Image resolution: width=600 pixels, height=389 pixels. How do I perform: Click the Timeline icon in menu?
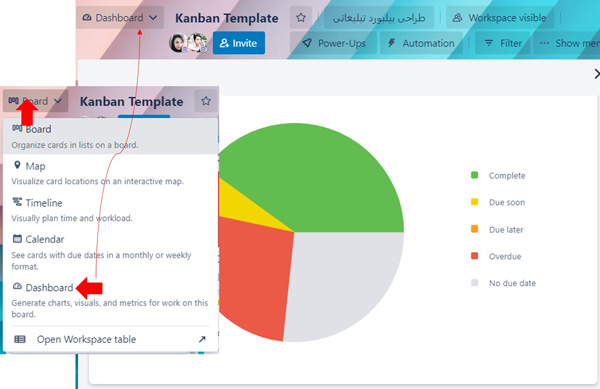tap(17, 202)
